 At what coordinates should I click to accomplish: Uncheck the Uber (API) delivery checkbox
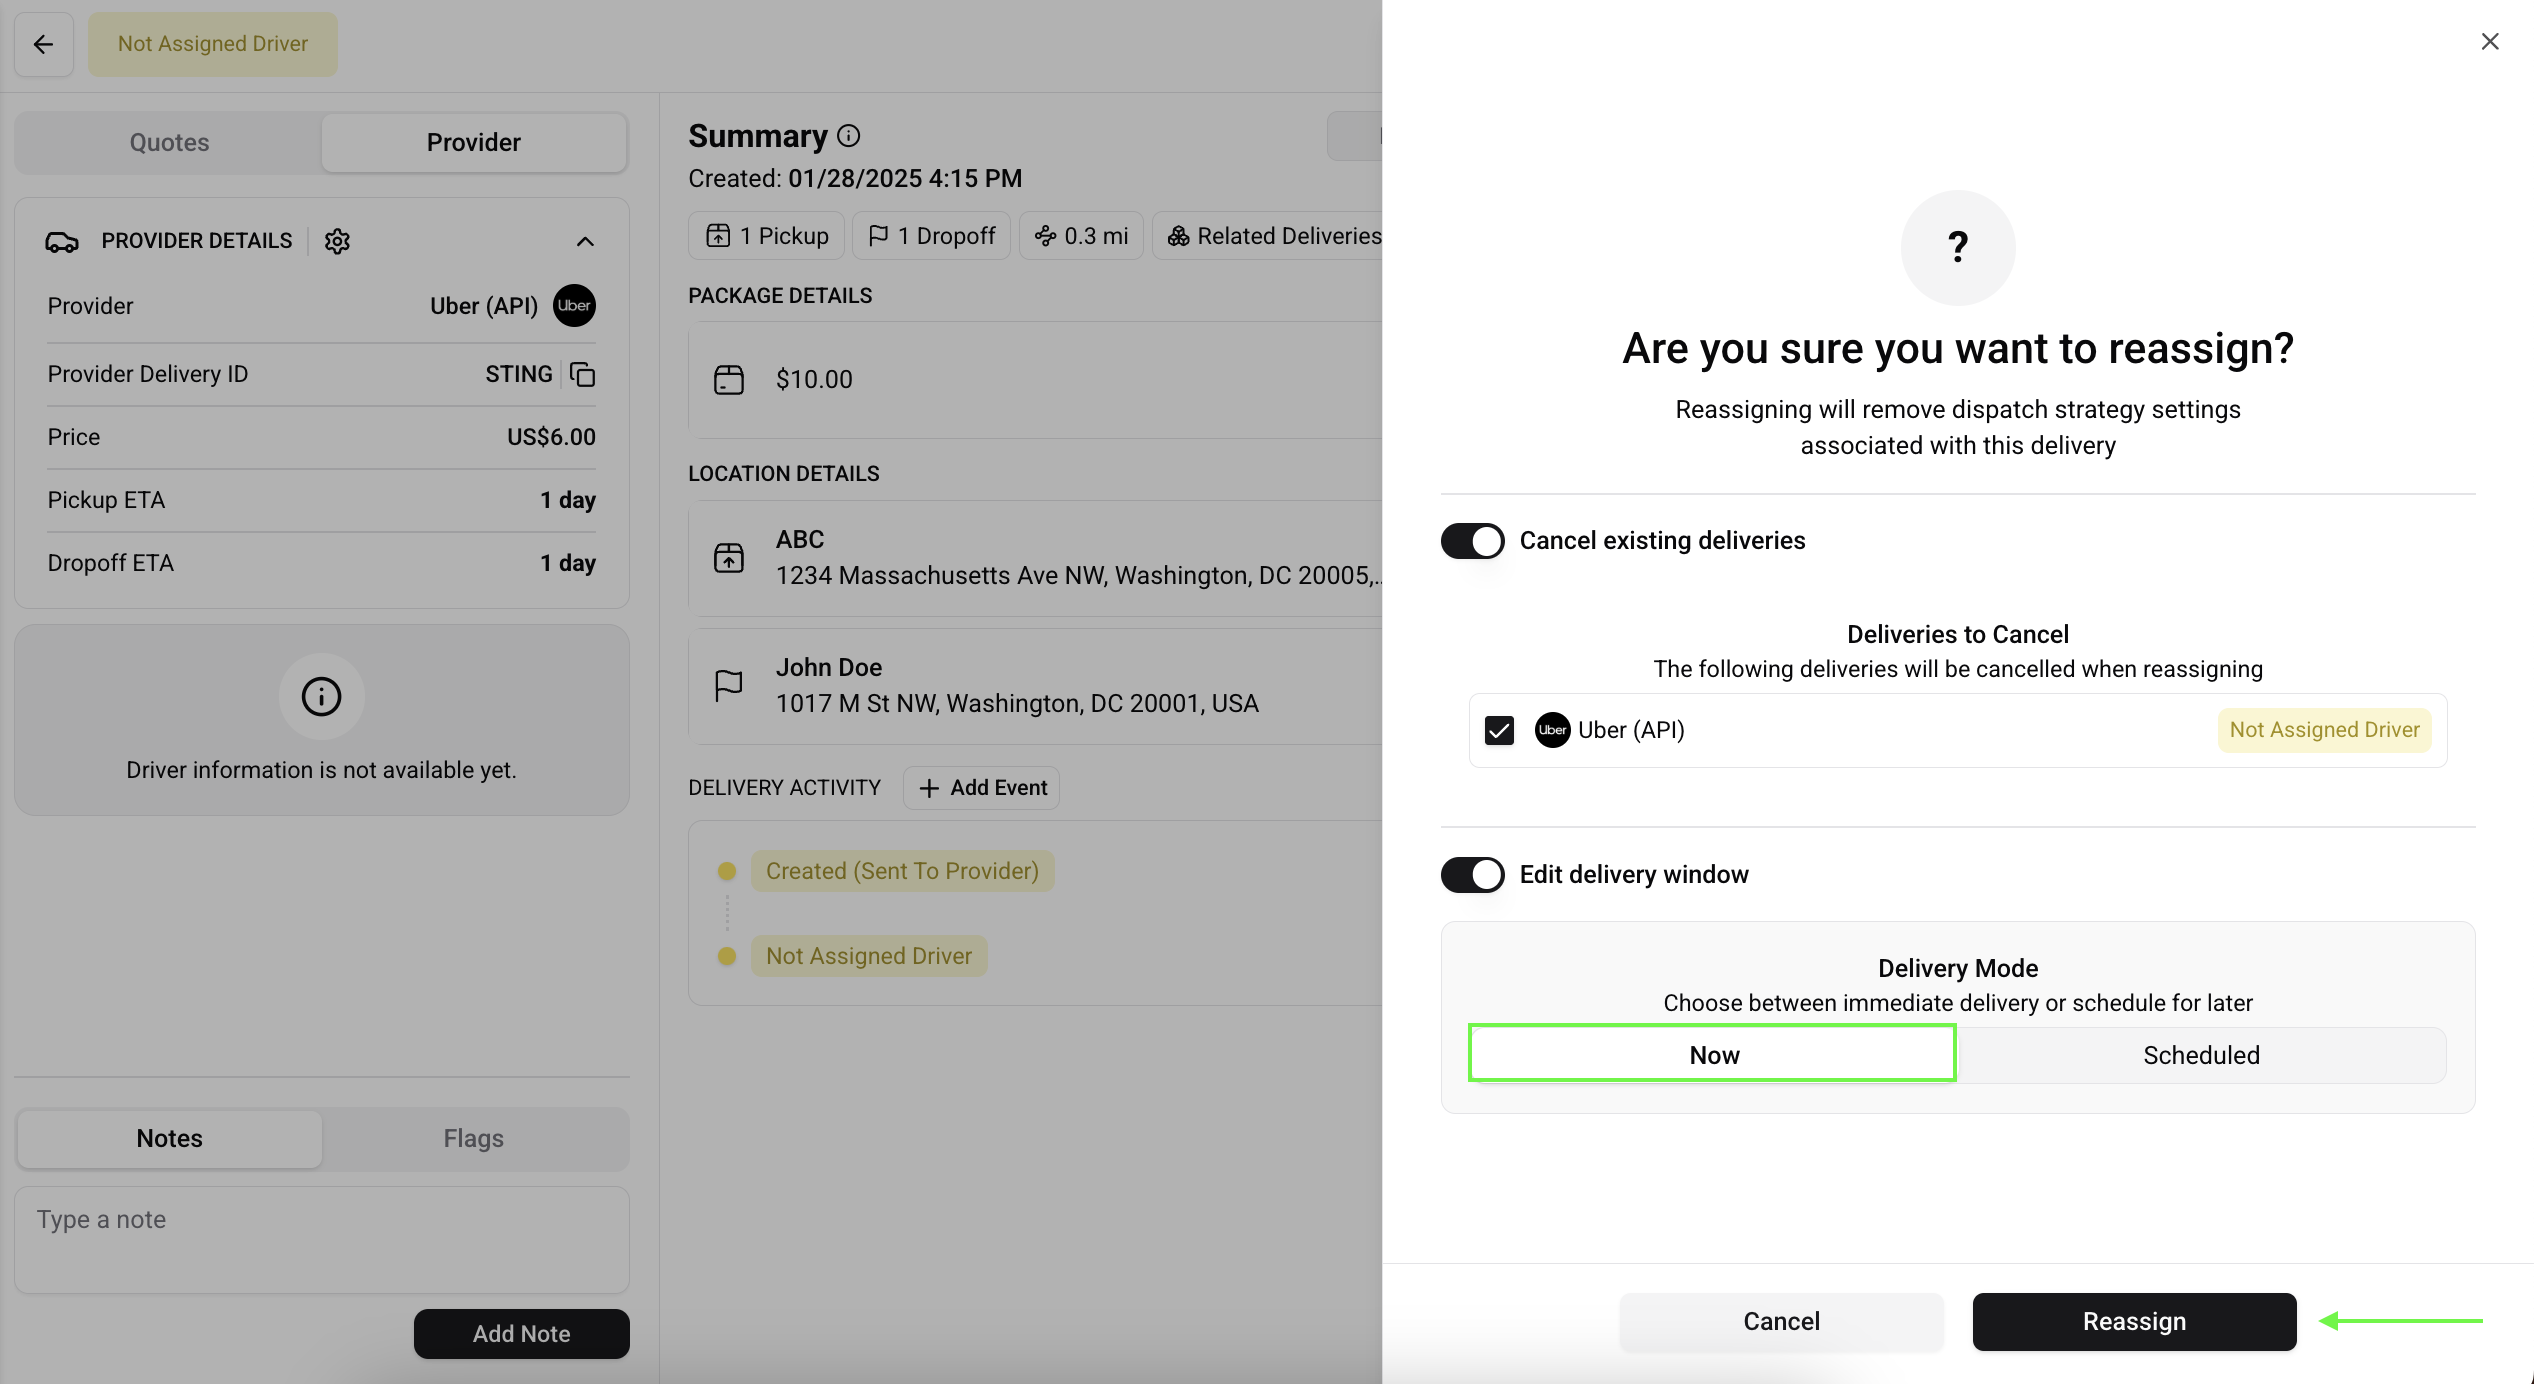point(1499,730)
